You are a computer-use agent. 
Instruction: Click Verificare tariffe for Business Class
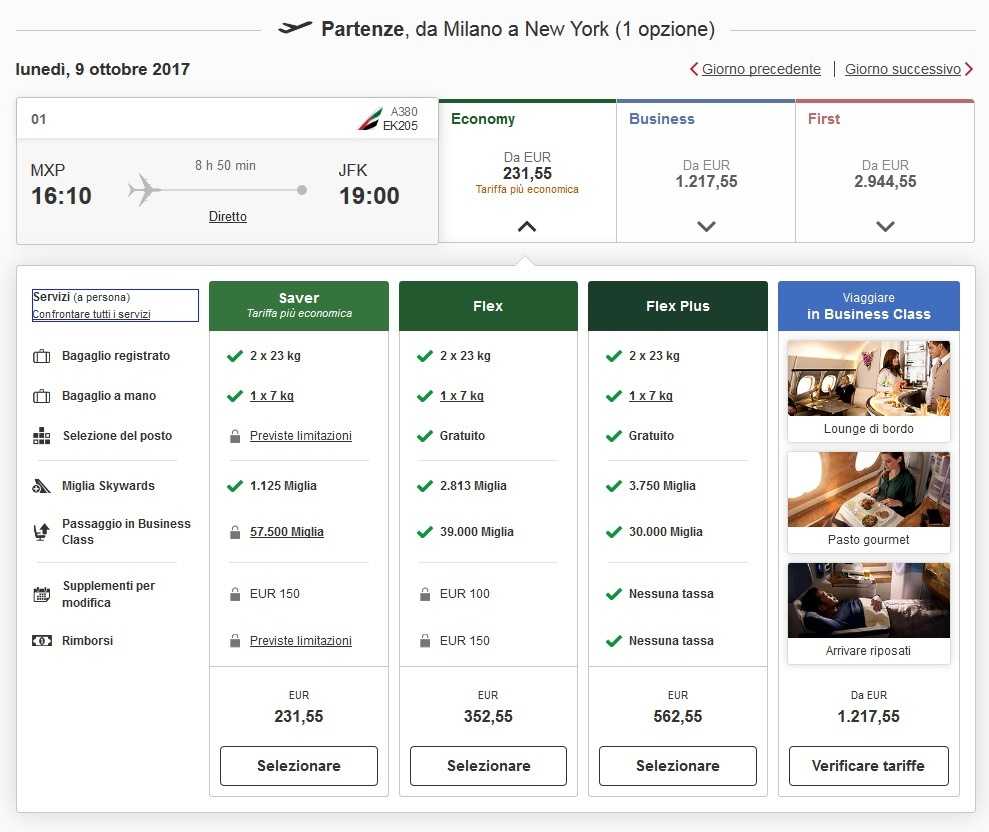[x=869, y=766]
